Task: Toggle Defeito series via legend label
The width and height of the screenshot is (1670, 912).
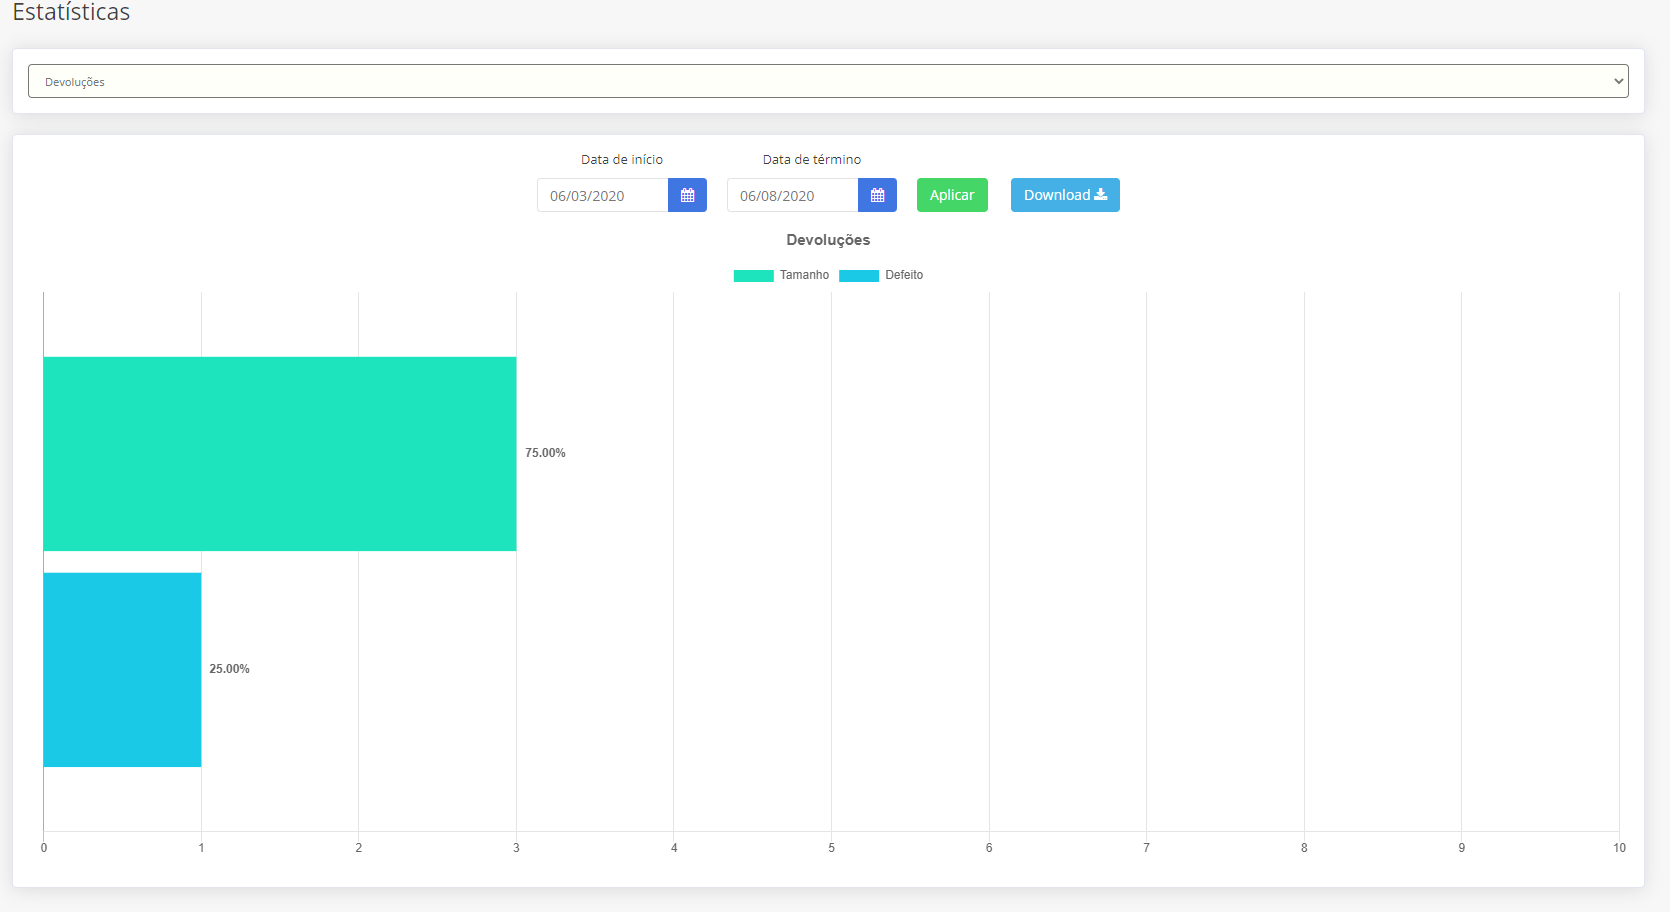Action: (x=904, y=275)
